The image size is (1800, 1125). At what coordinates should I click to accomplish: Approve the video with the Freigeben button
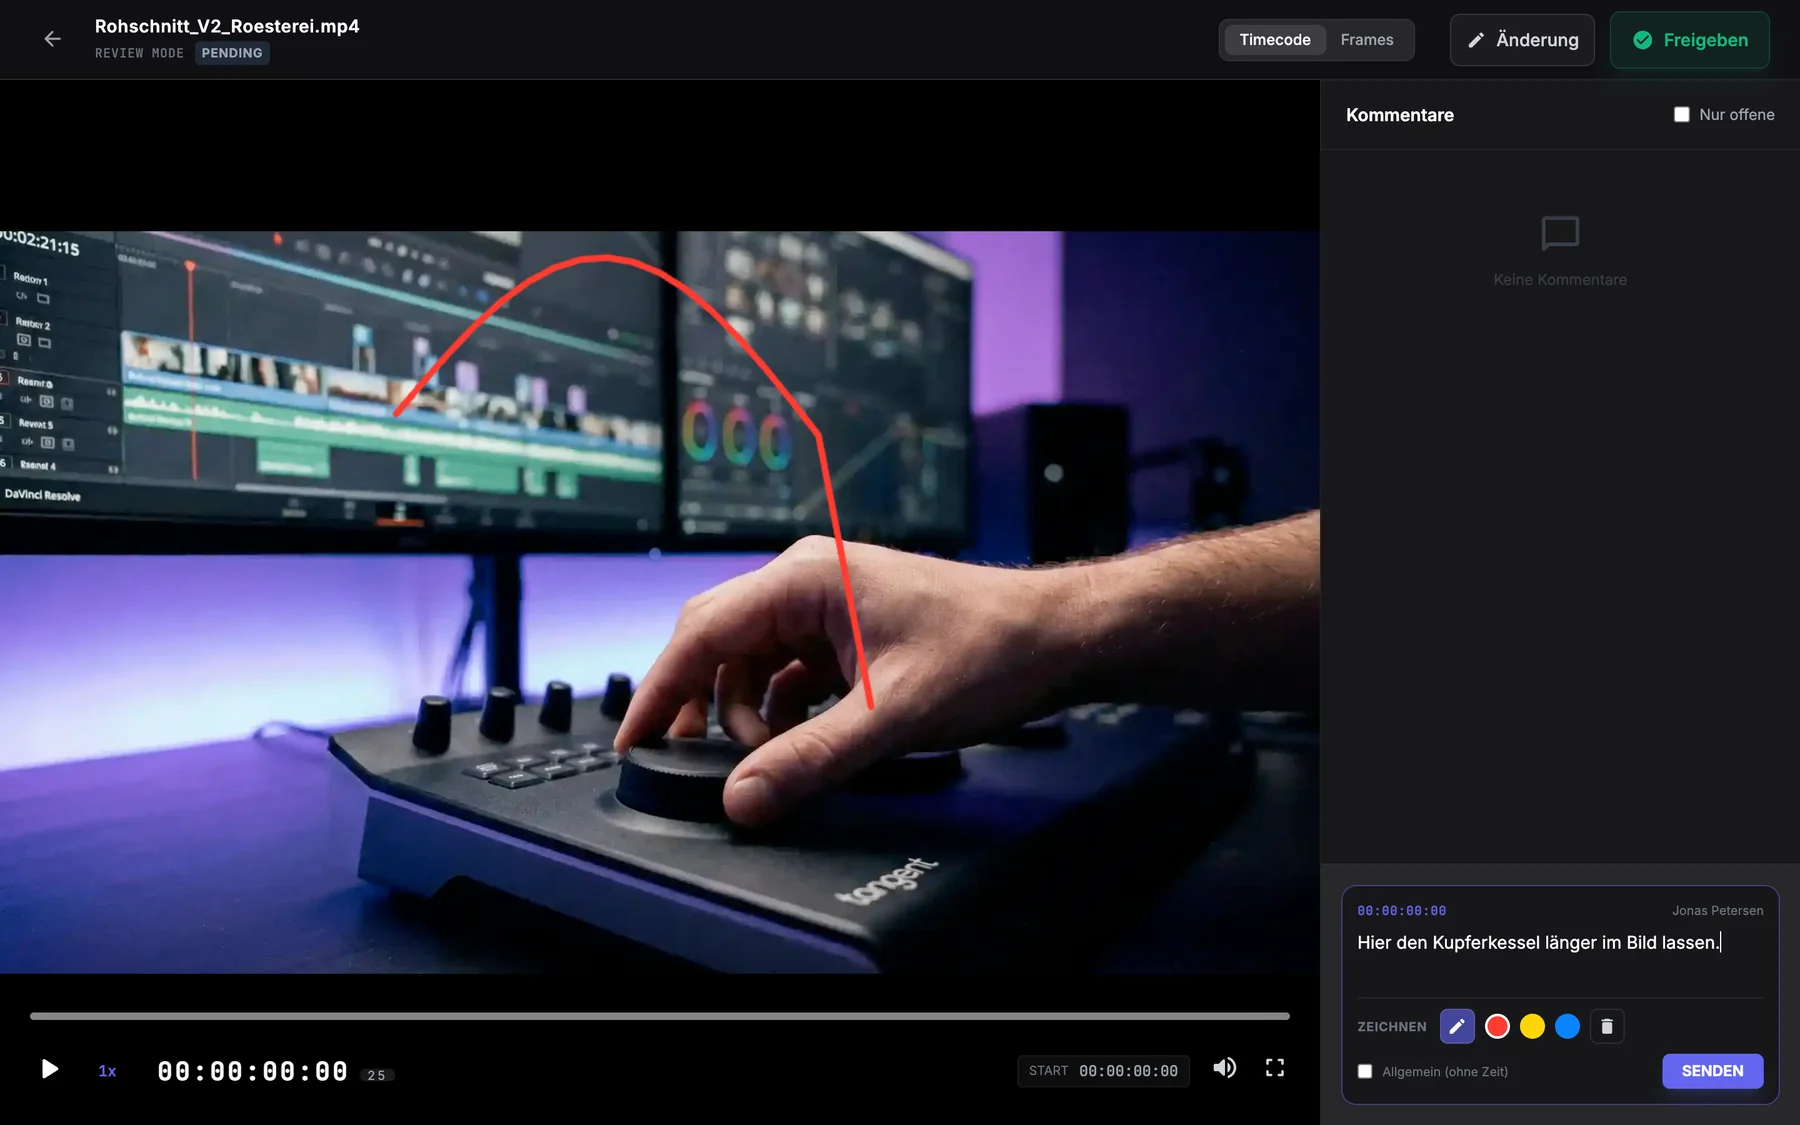(x=1690, y=40)
